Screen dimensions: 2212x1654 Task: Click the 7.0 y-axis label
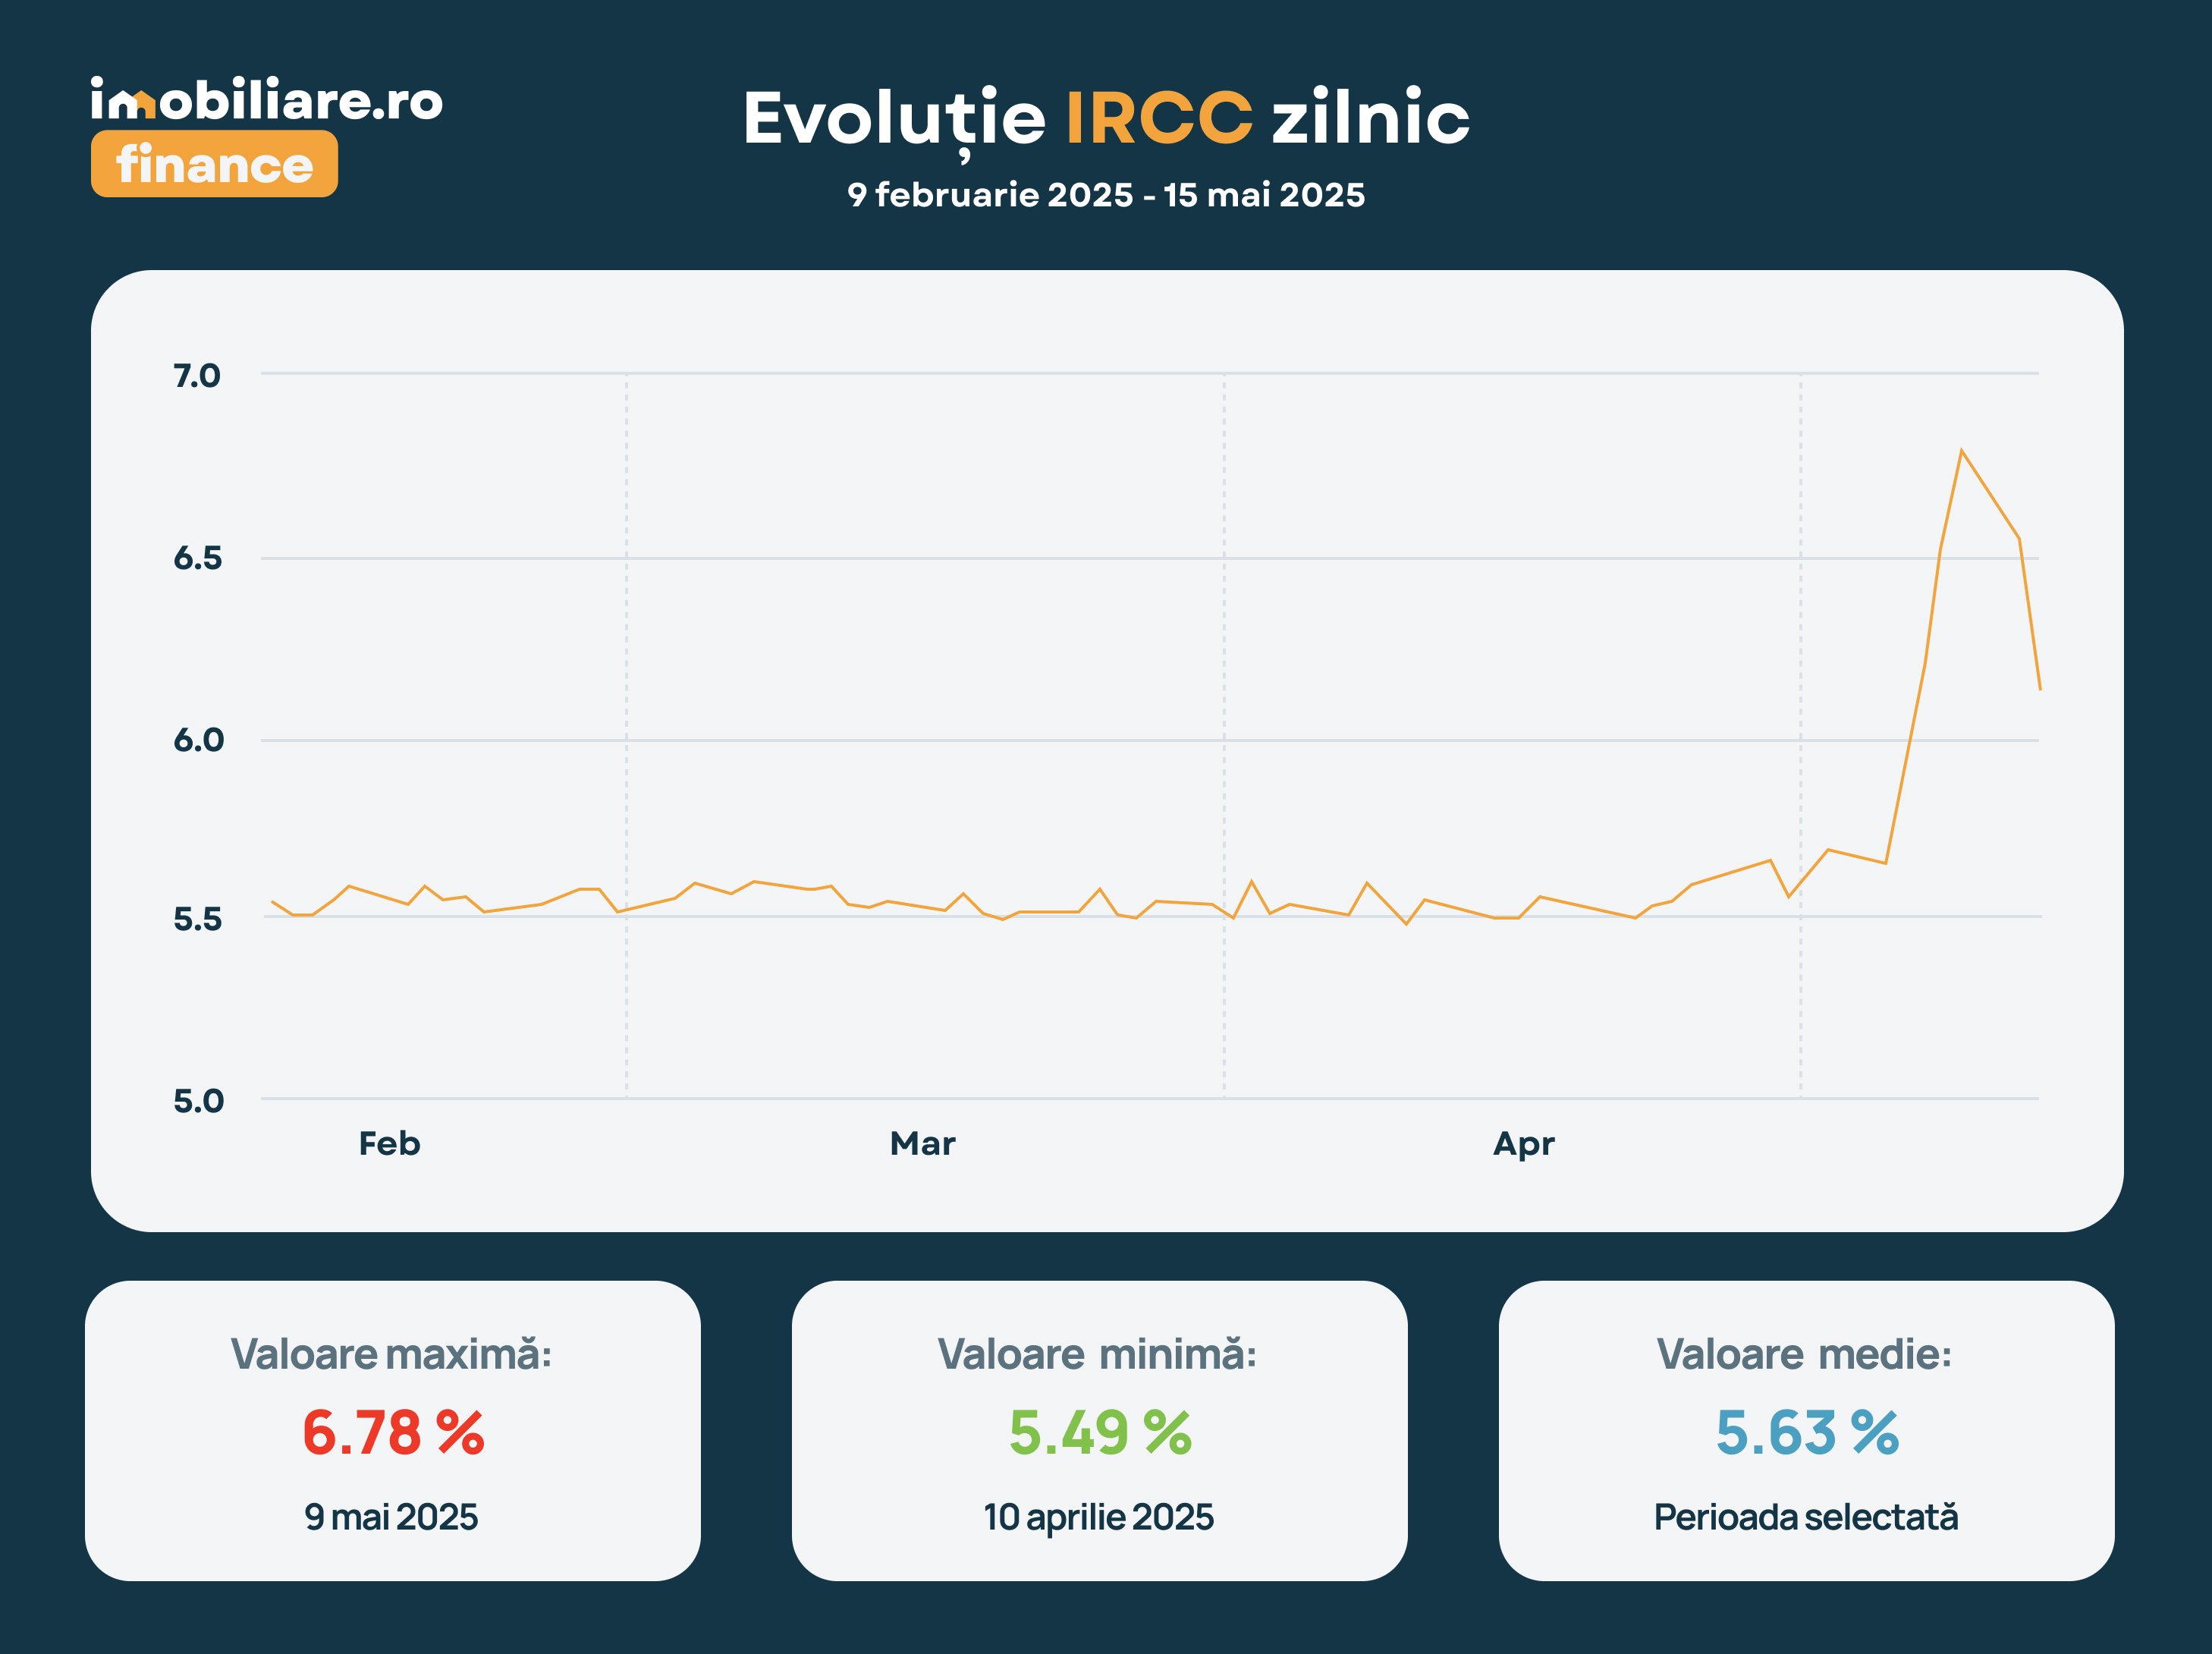(x=197, y=376)
